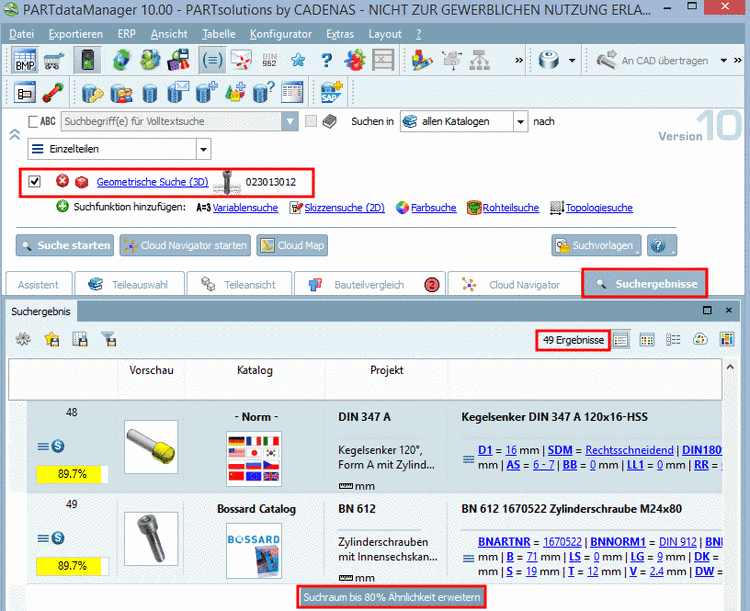Viewport: 750px width, 611px height.
Task: Remove the geometric search with red X
Action: tap(62, 181)
